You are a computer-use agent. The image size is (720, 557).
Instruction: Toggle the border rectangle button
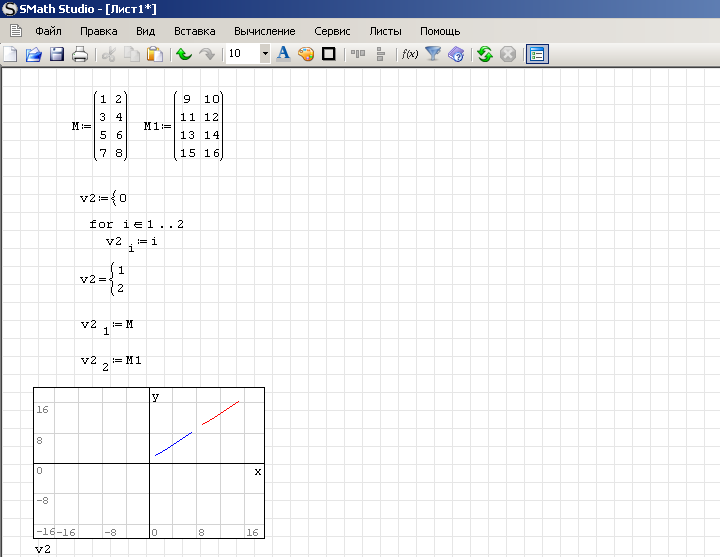pos(328,54)
